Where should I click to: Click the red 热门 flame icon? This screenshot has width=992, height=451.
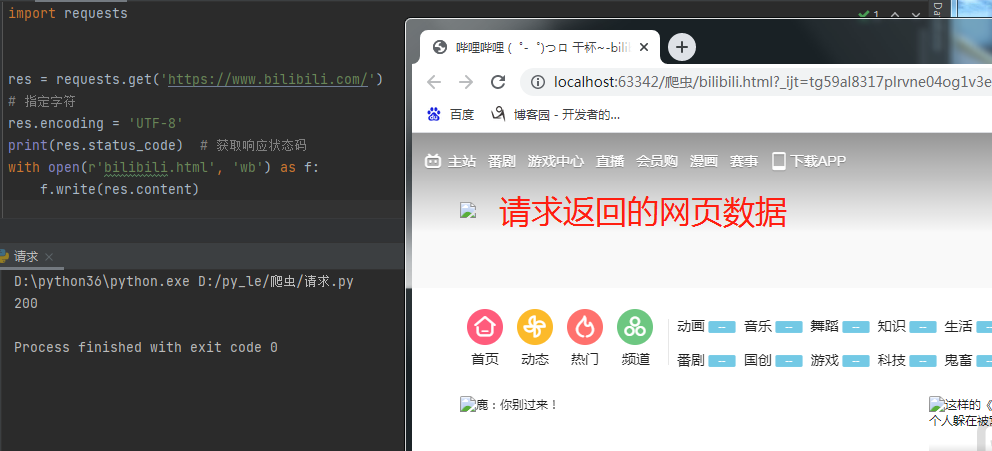pos(585,327)
